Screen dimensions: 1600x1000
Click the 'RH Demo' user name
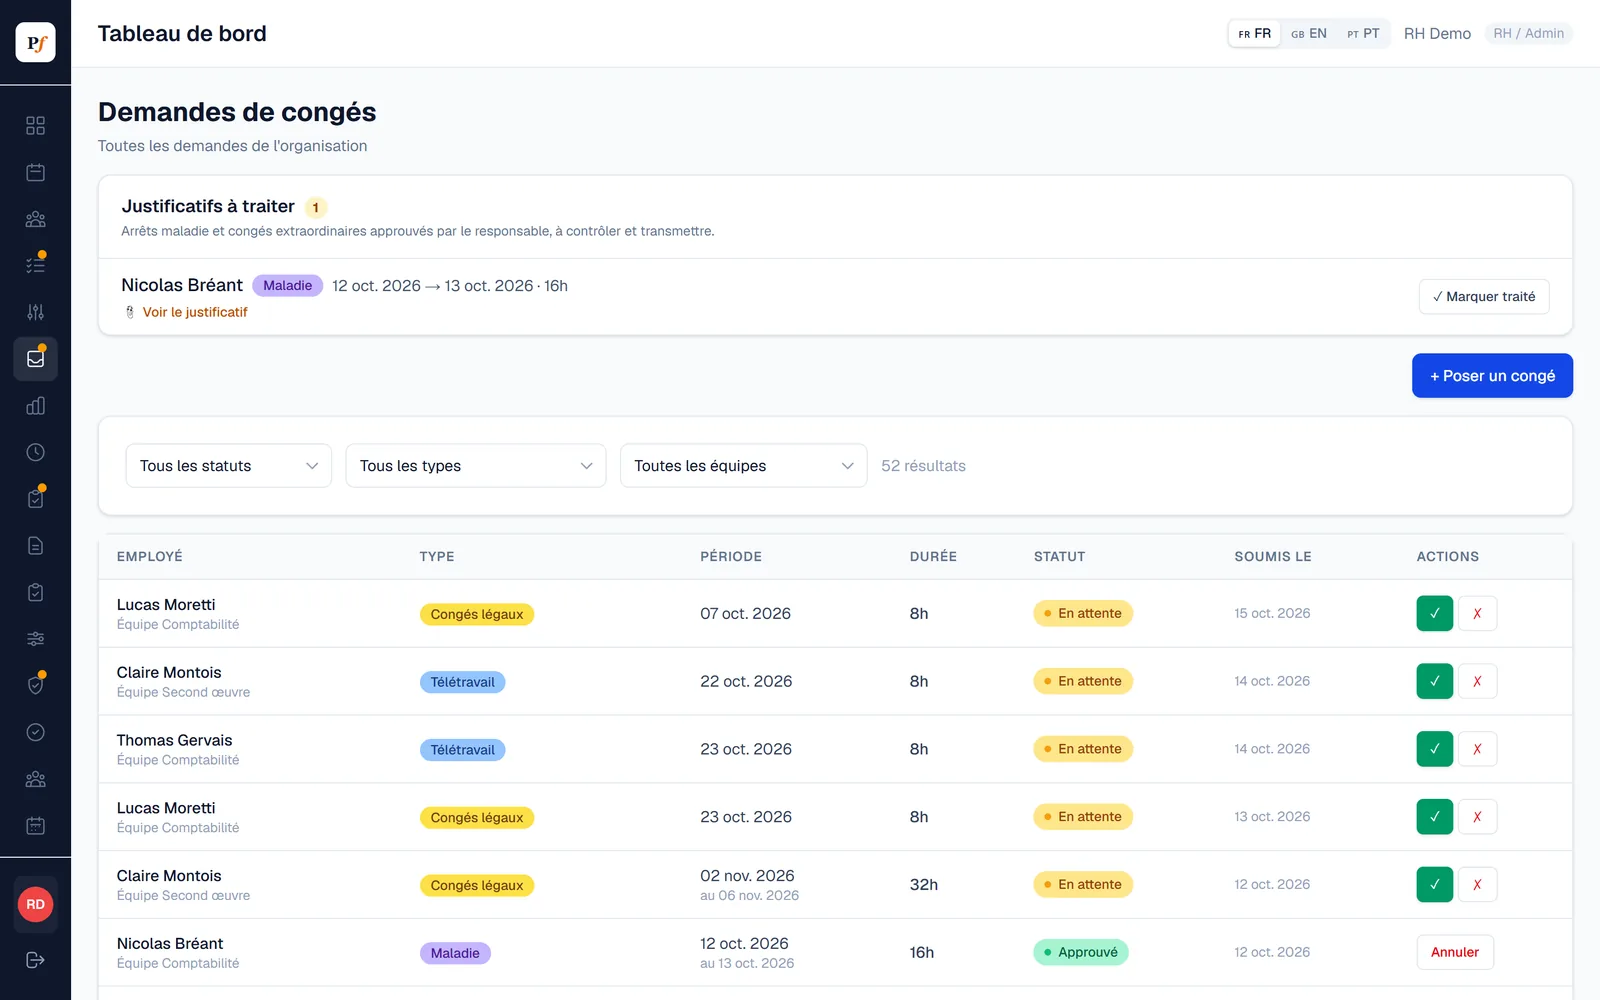(1437, 34)
